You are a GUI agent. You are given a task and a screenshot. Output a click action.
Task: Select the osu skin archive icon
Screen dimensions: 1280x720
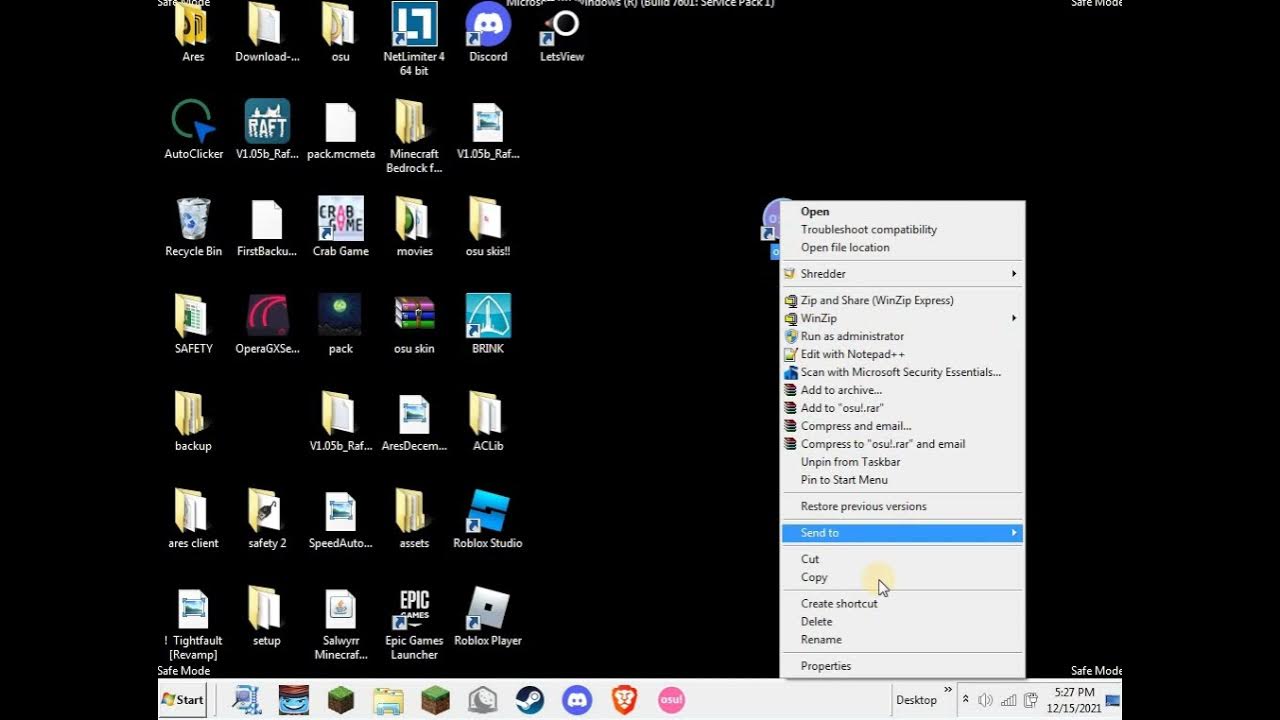click(x=414, y=324)
